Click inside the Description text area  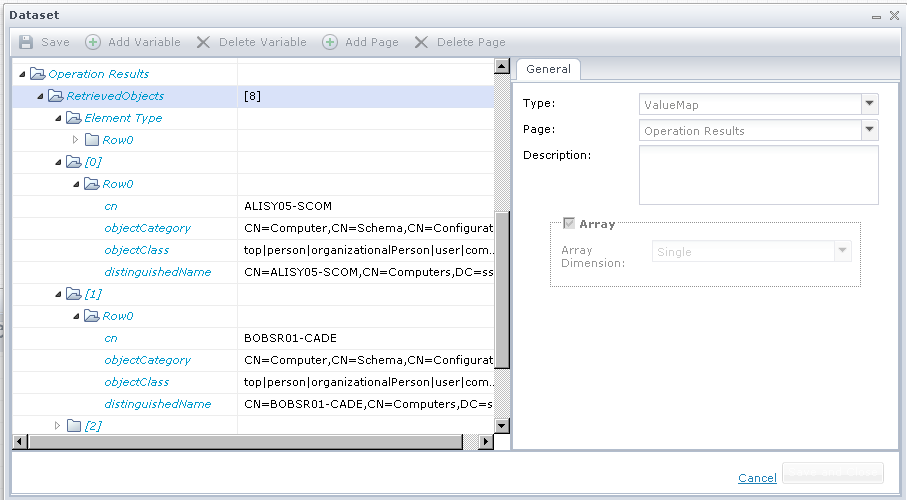tap(758, 175)
